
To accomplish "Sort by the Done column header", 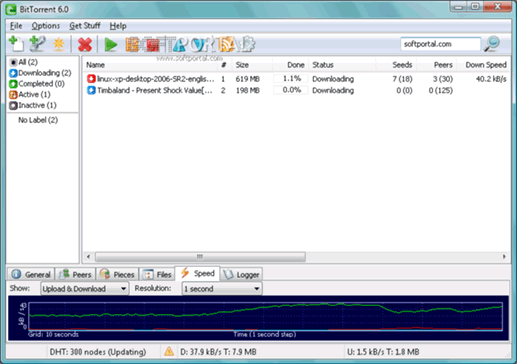I will [x=291, y=65].
